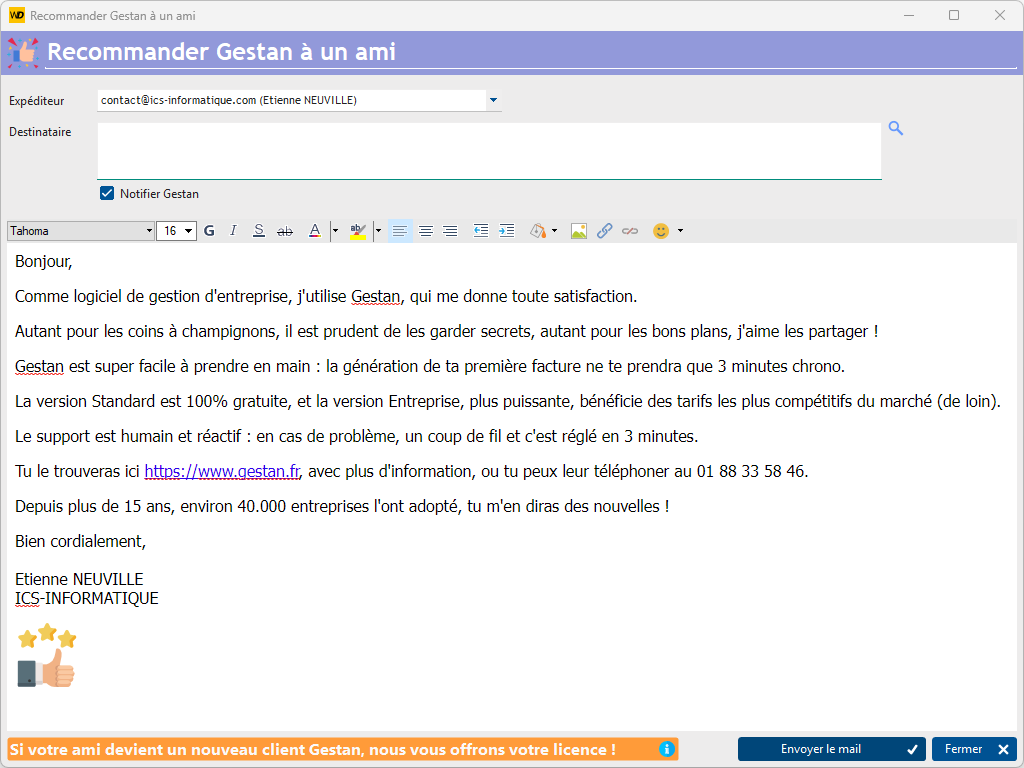Image resolution: width=1024 pixels, height=768 pixels.
Task: Uncheck the Notifier Gestan checkbox
Action: tap(107, 193)
